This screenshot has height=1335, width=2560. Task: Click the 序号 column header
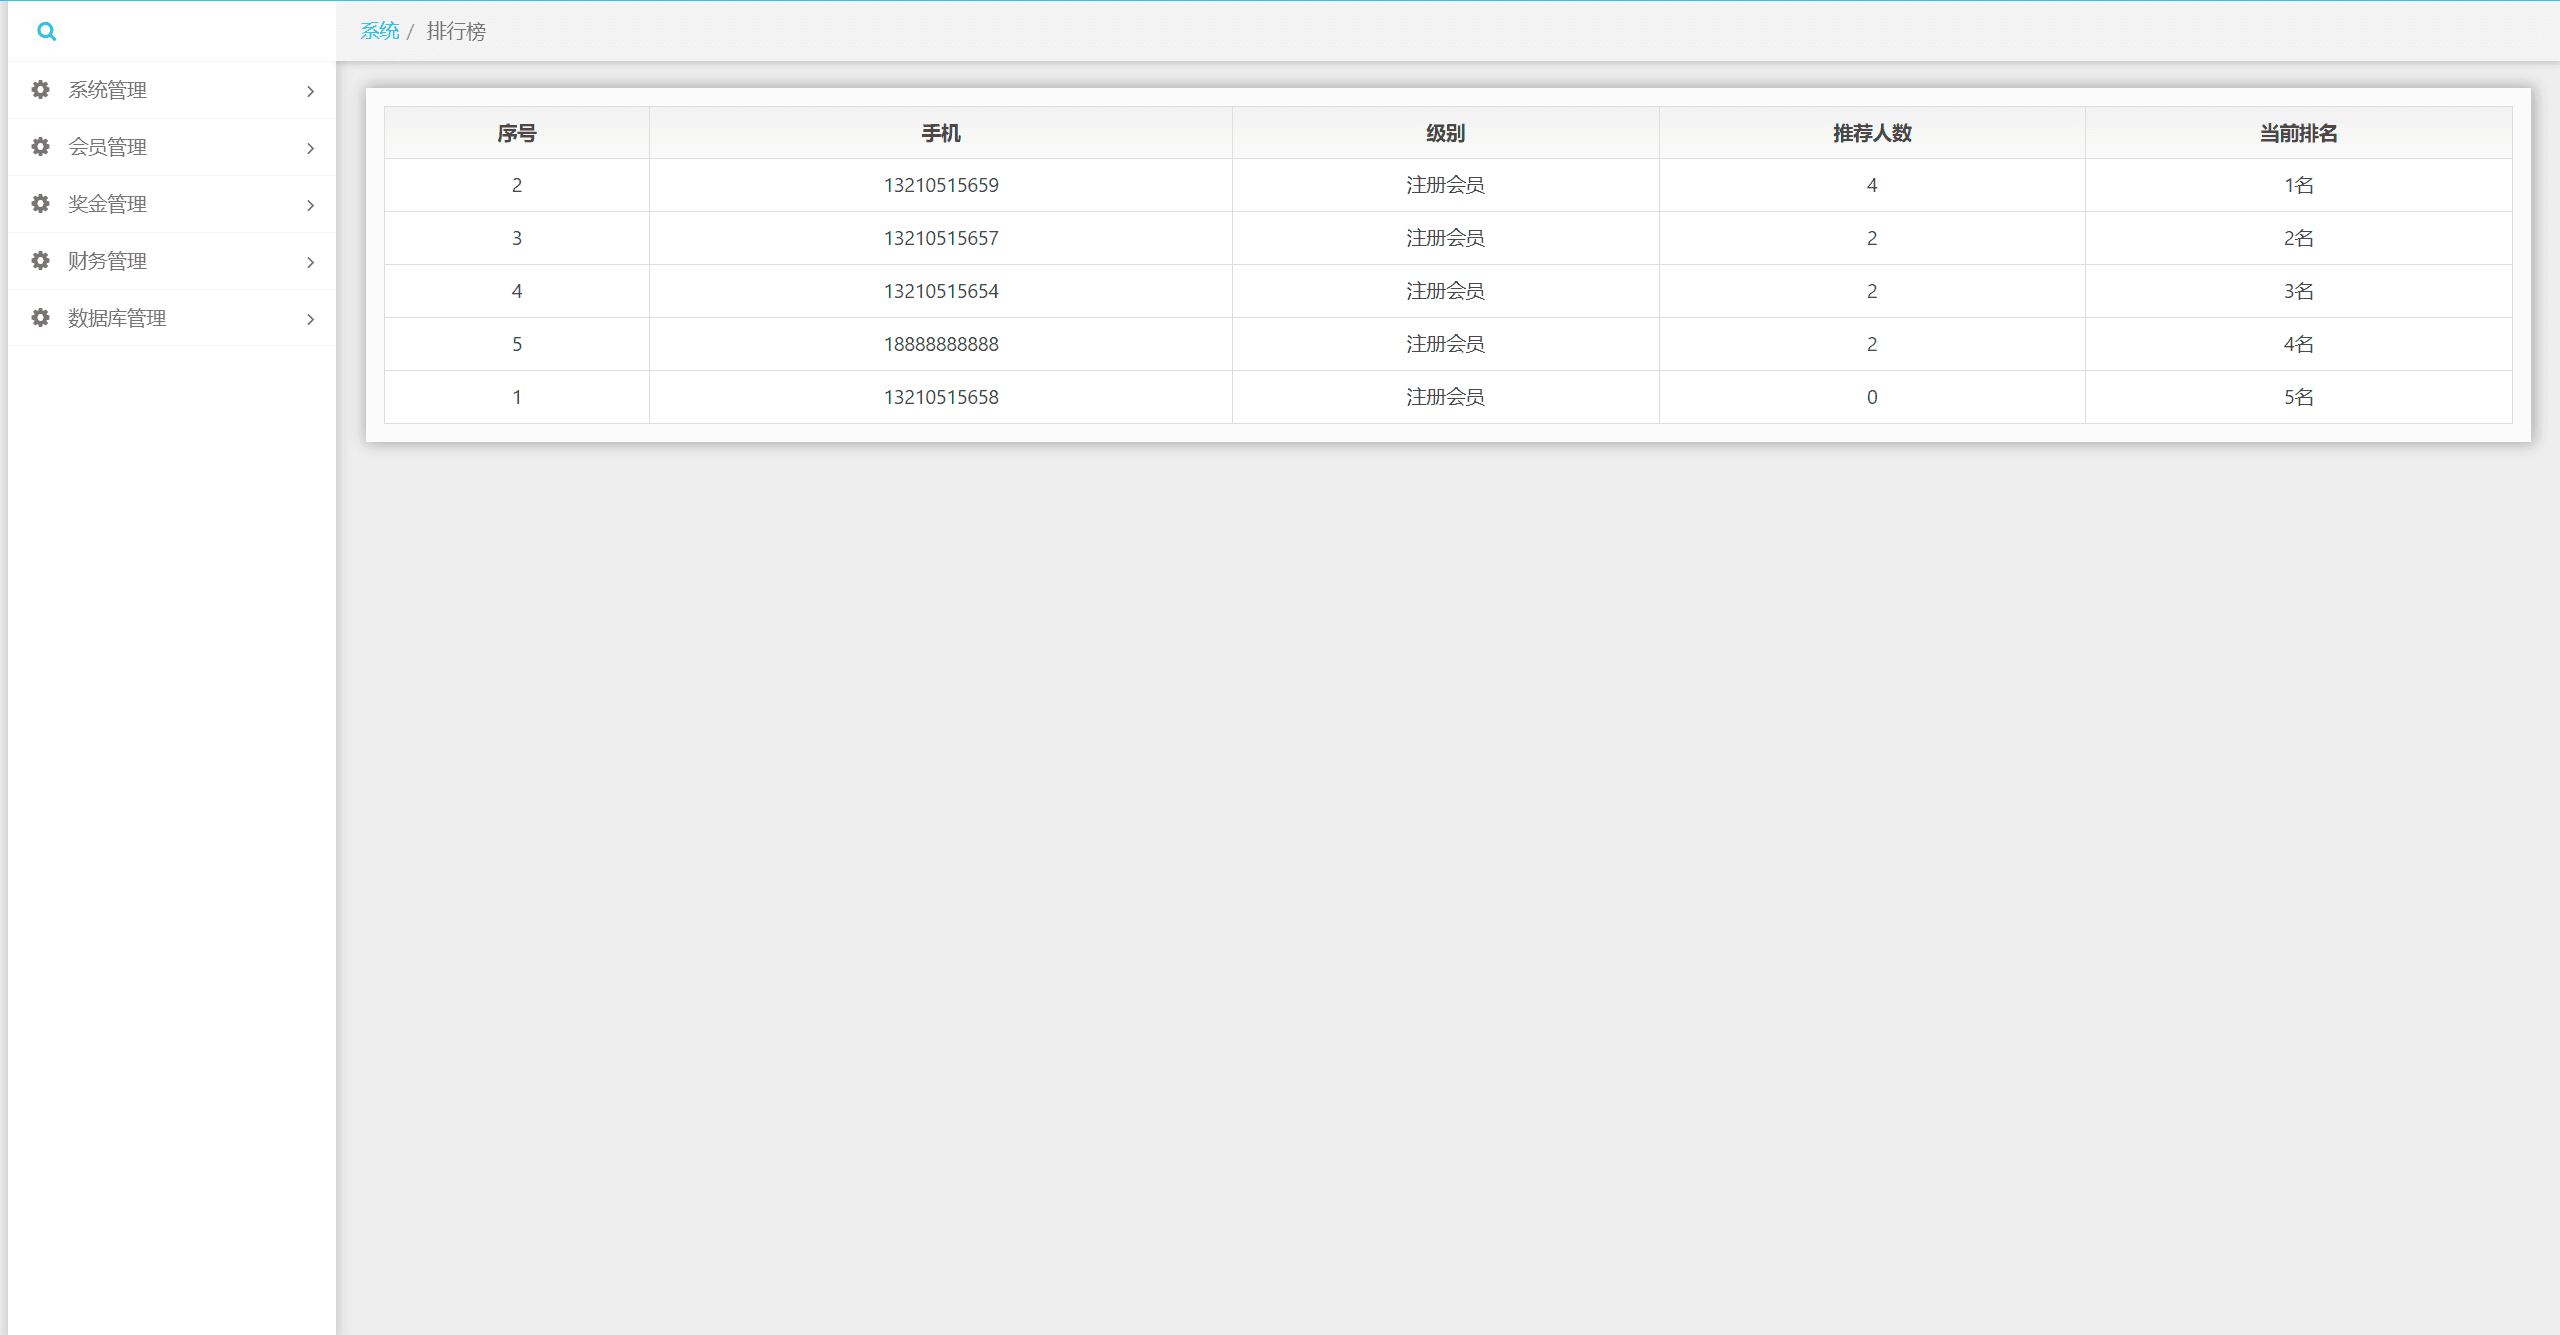517,133
